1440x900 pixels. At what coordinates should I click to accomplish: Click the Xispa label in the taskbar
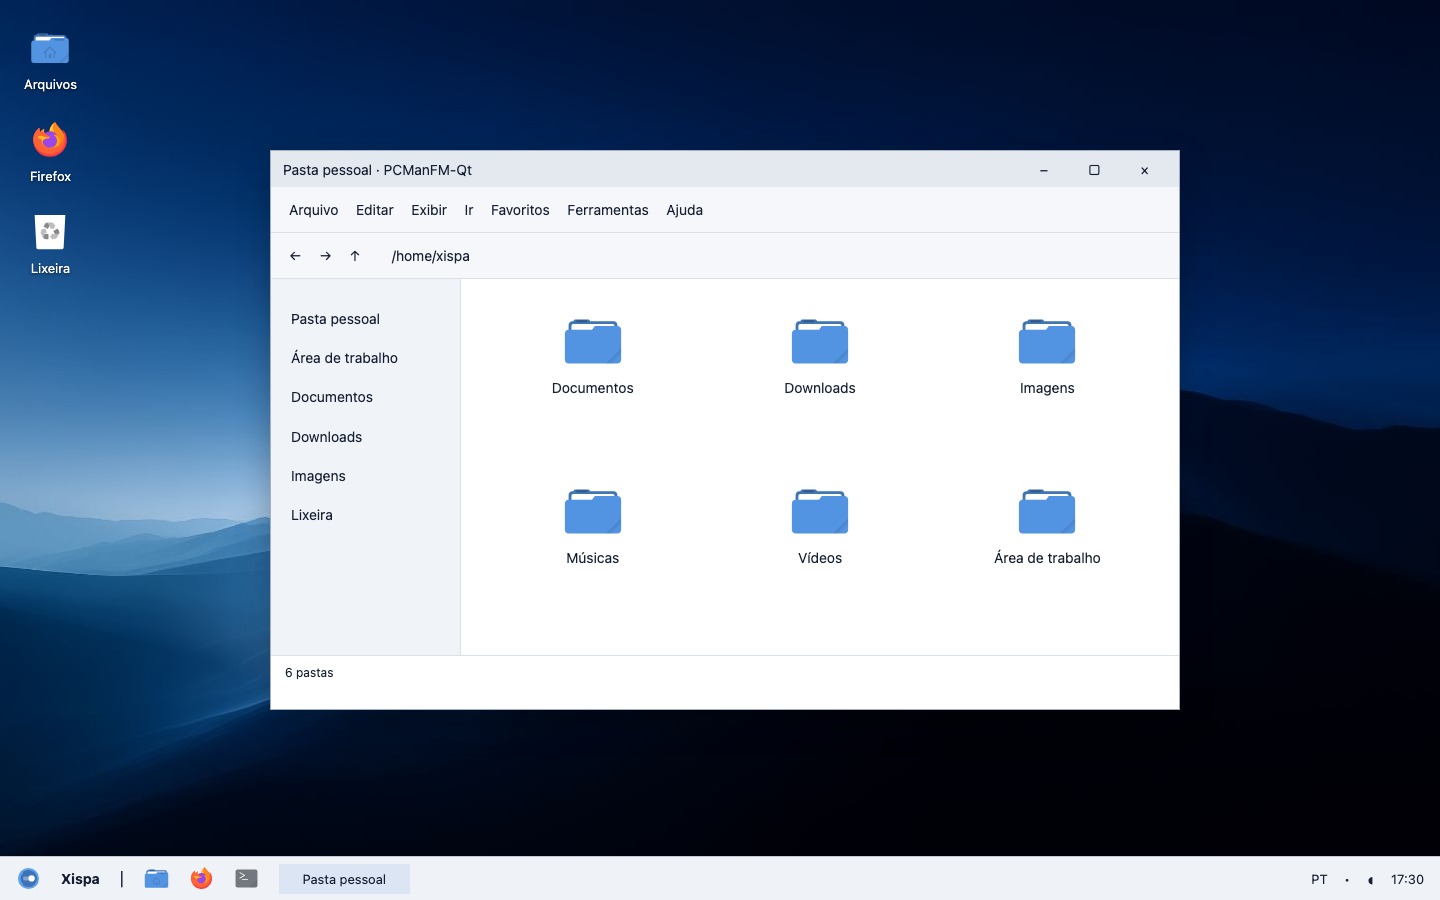[x=80, y=879]
